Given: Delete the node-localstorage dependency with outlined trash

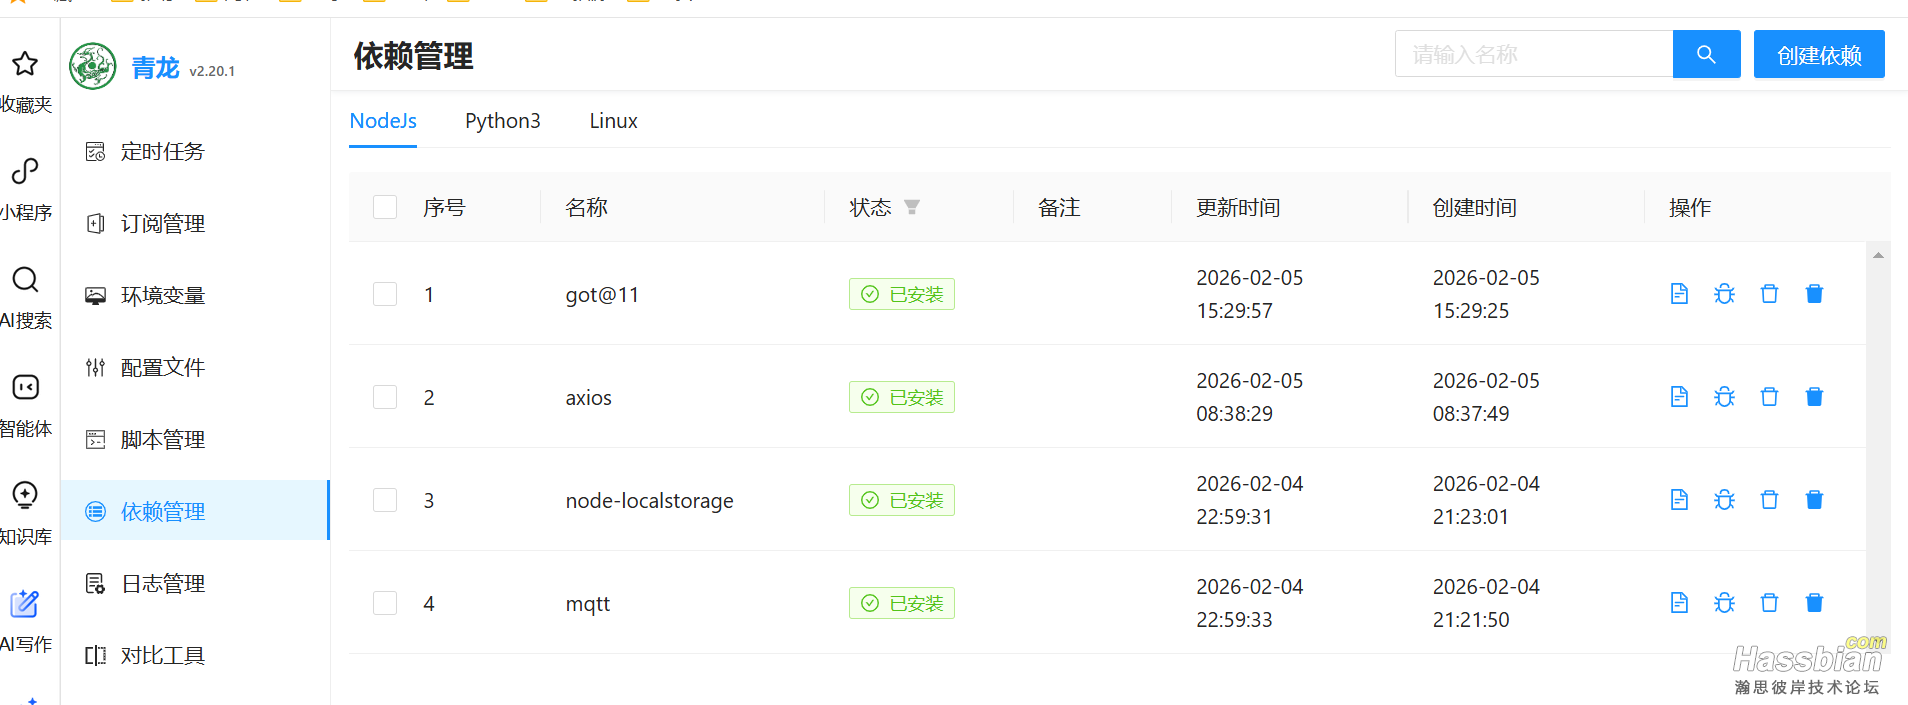Looking at the screenshot, I should point(1769,500).
